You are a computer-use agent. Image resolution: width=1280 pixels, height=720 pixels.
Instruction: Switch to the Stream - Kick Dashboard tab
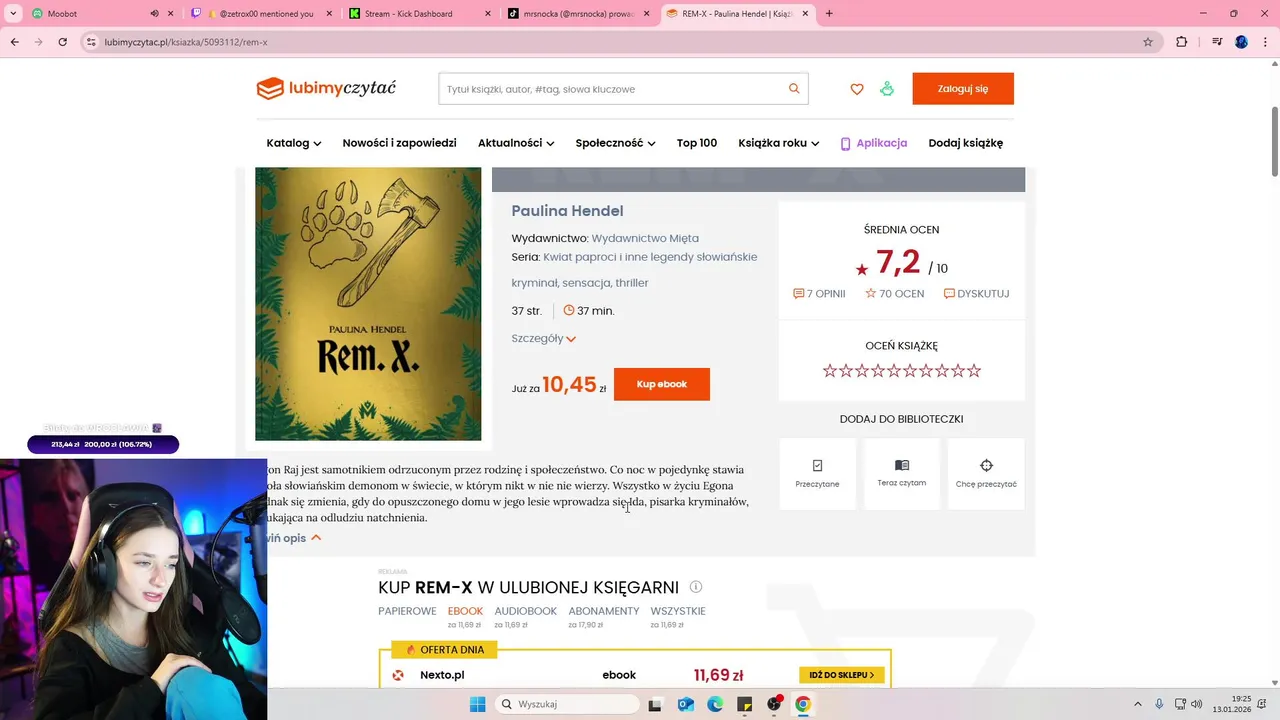pyautogui.click(x=420, y=14)
